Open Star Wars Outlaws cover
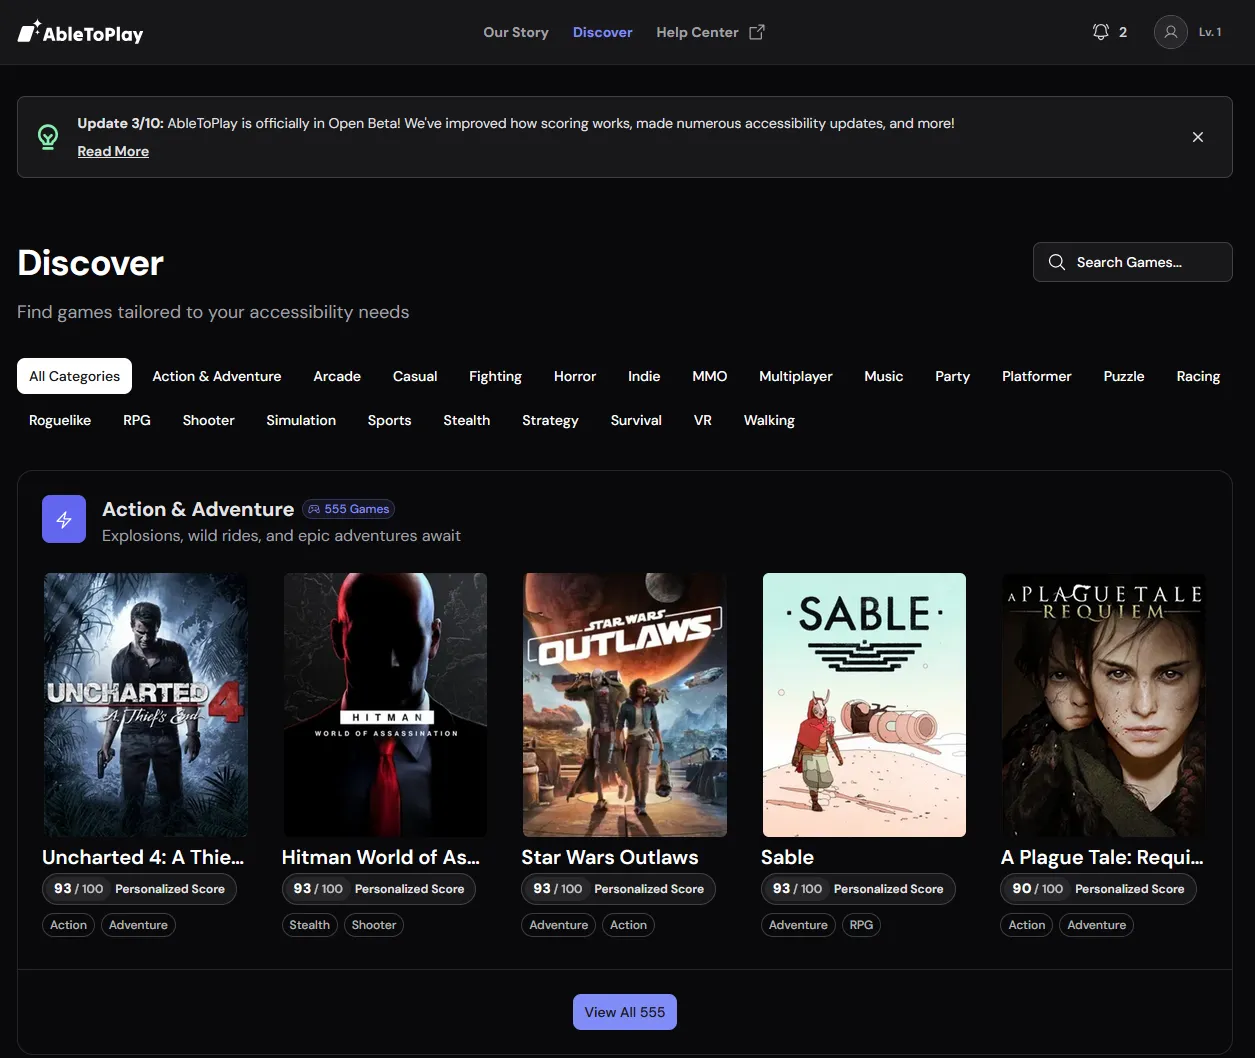 624,705
